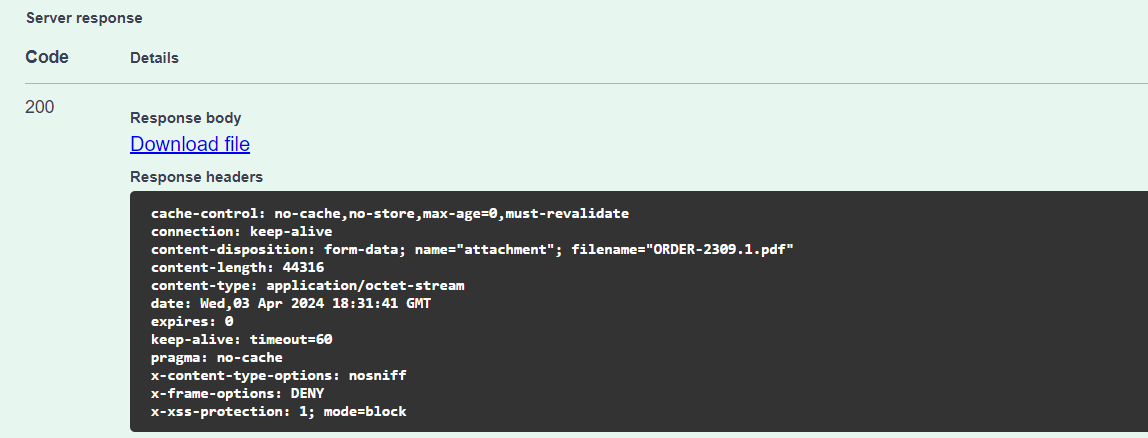Click the content-type: application/octet-stream line

[307, 286]
